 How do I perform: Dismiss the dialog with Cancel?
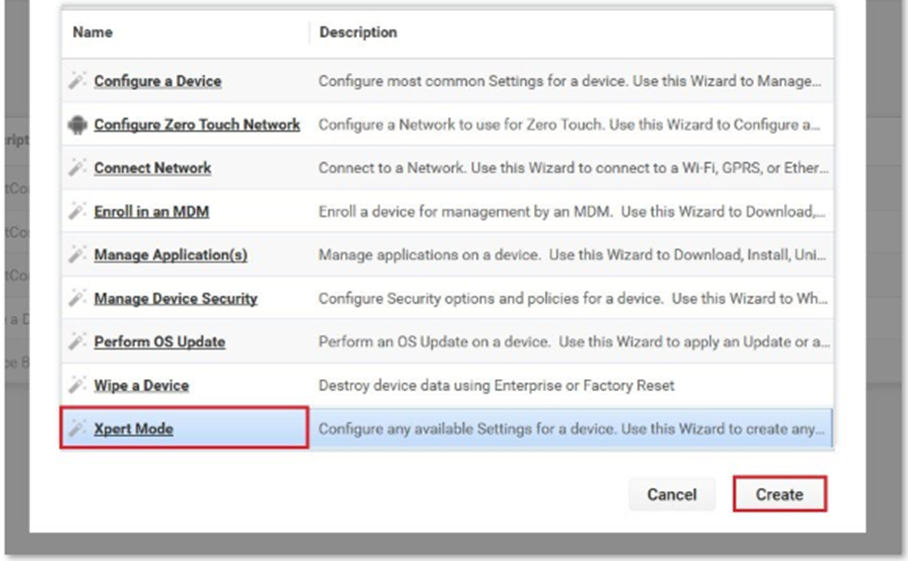click(x=671, y=494)
